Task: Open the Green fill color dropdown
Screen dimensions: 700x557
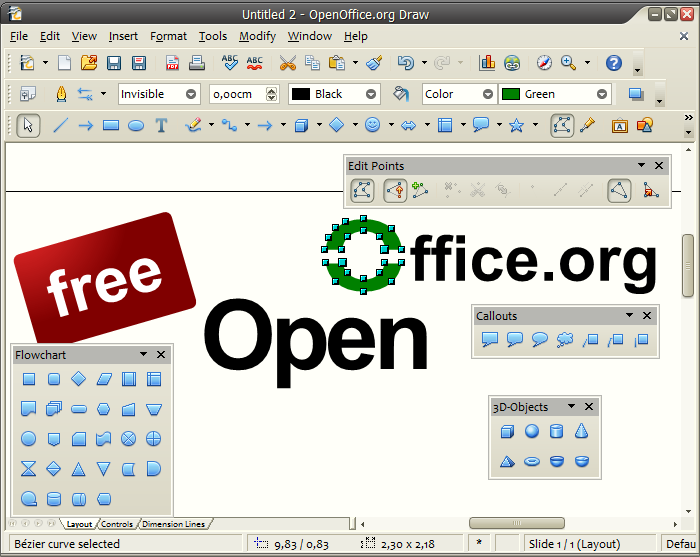Action: coord(602,94)
